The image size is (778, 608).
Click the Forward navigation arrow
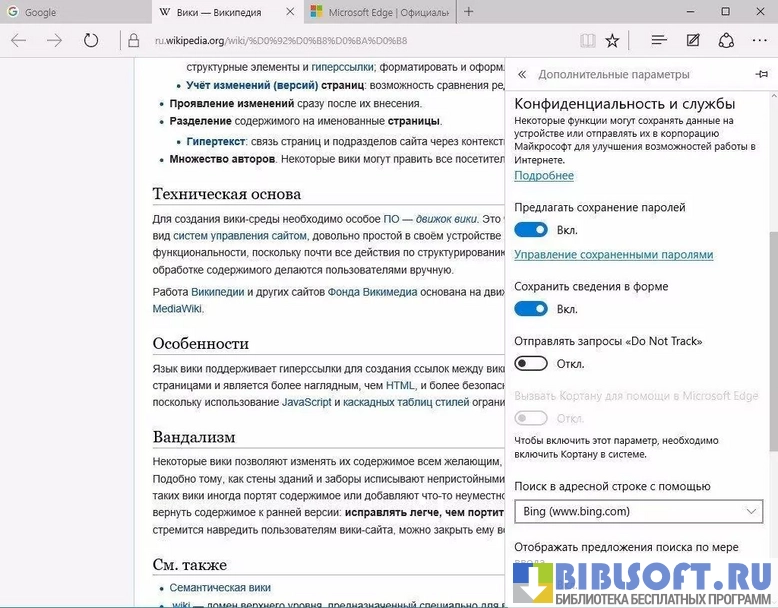(x=55, y=40)
